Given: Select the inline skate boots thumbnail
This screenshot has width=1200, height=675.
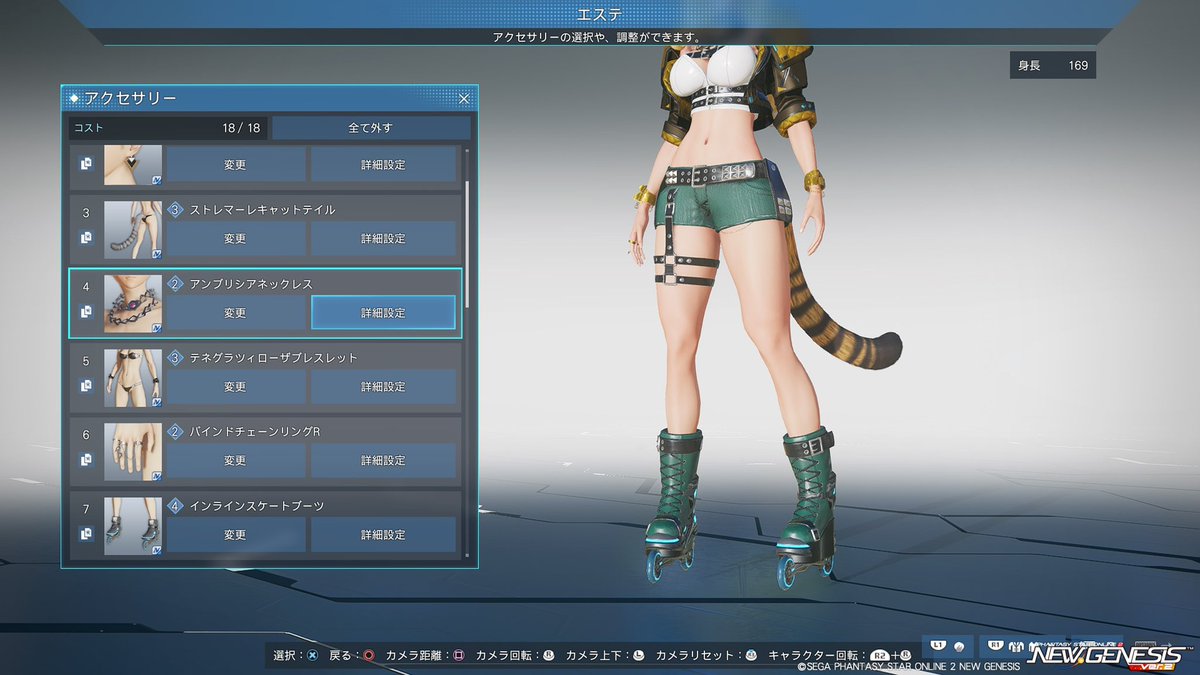Looking at the screenshot, I should [133, 526].
